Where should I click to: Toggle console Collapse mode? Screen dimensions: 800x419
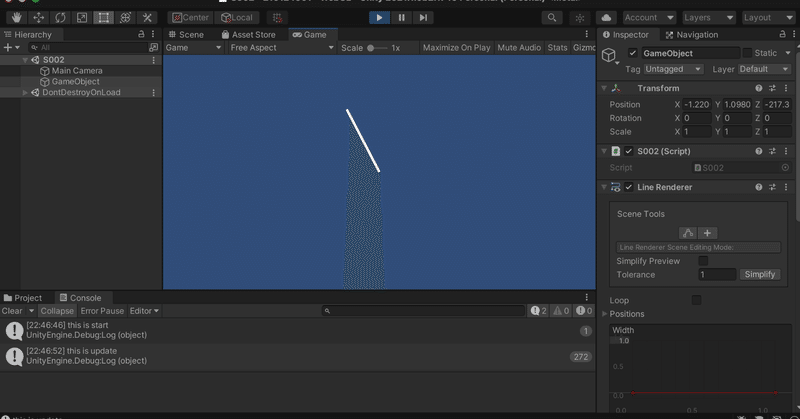(57, 311)
